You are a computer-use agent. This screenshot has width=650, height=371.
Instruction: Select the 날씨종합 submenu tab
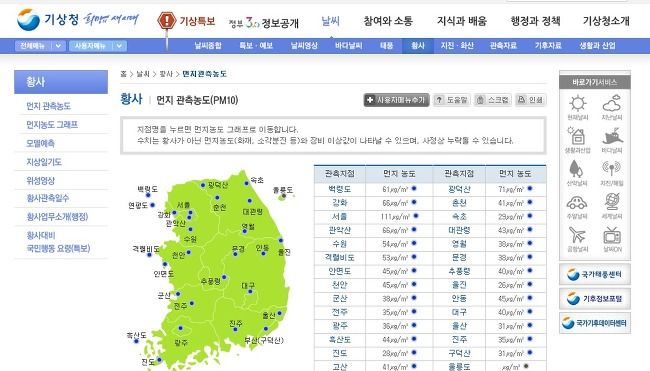point(208,46)
